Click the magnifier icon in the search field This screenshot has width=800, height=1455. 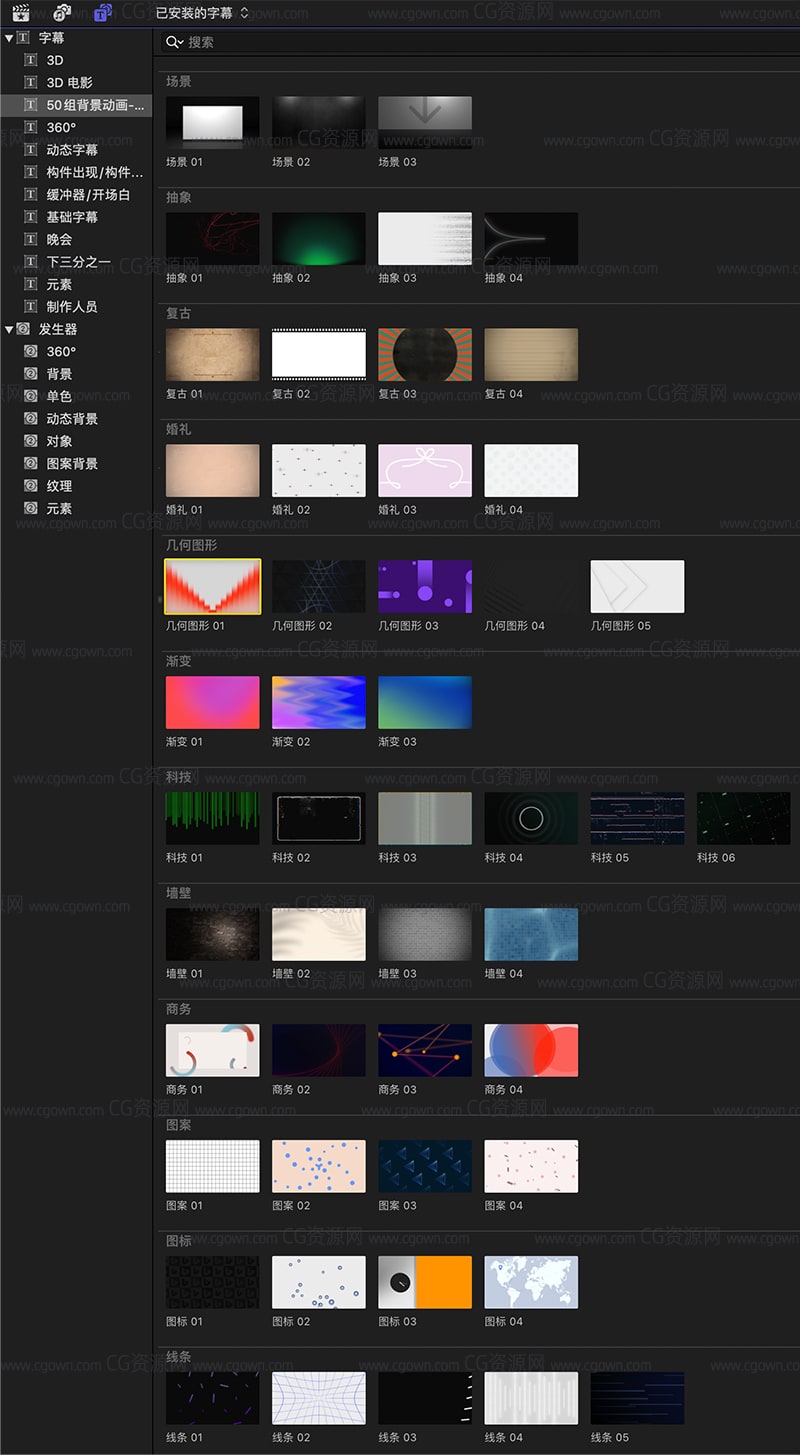point(172,43)
